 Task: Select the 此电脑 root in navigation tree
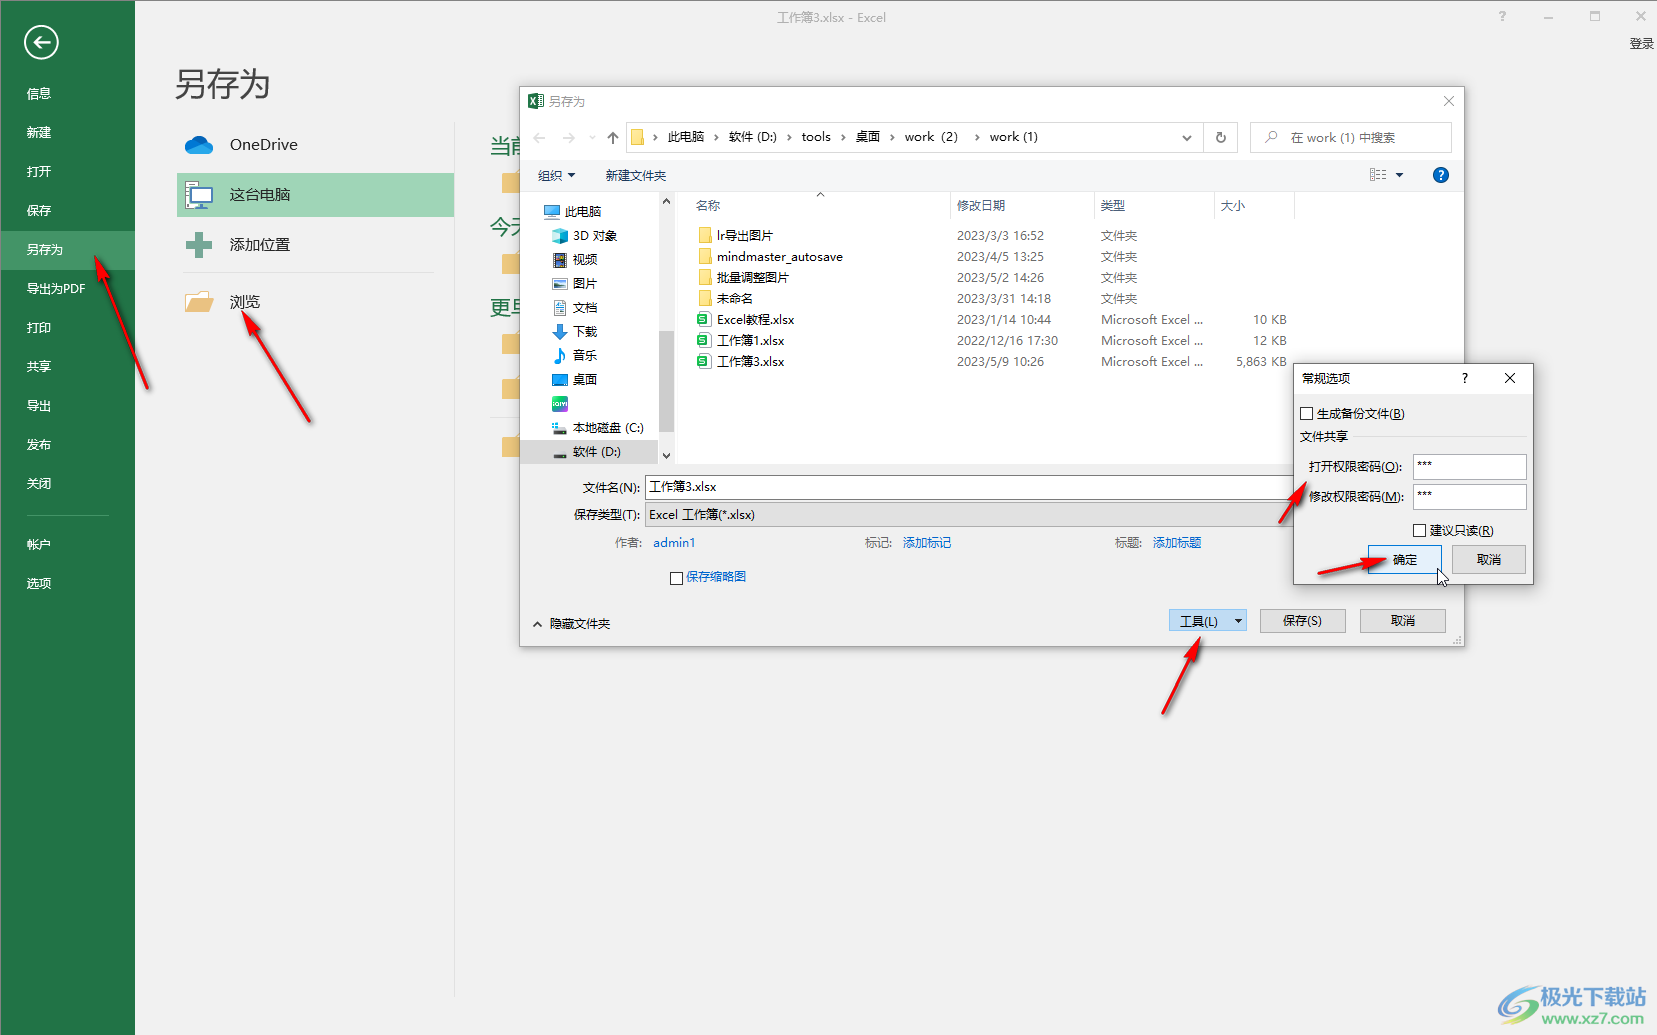click(x=572, y=212)
